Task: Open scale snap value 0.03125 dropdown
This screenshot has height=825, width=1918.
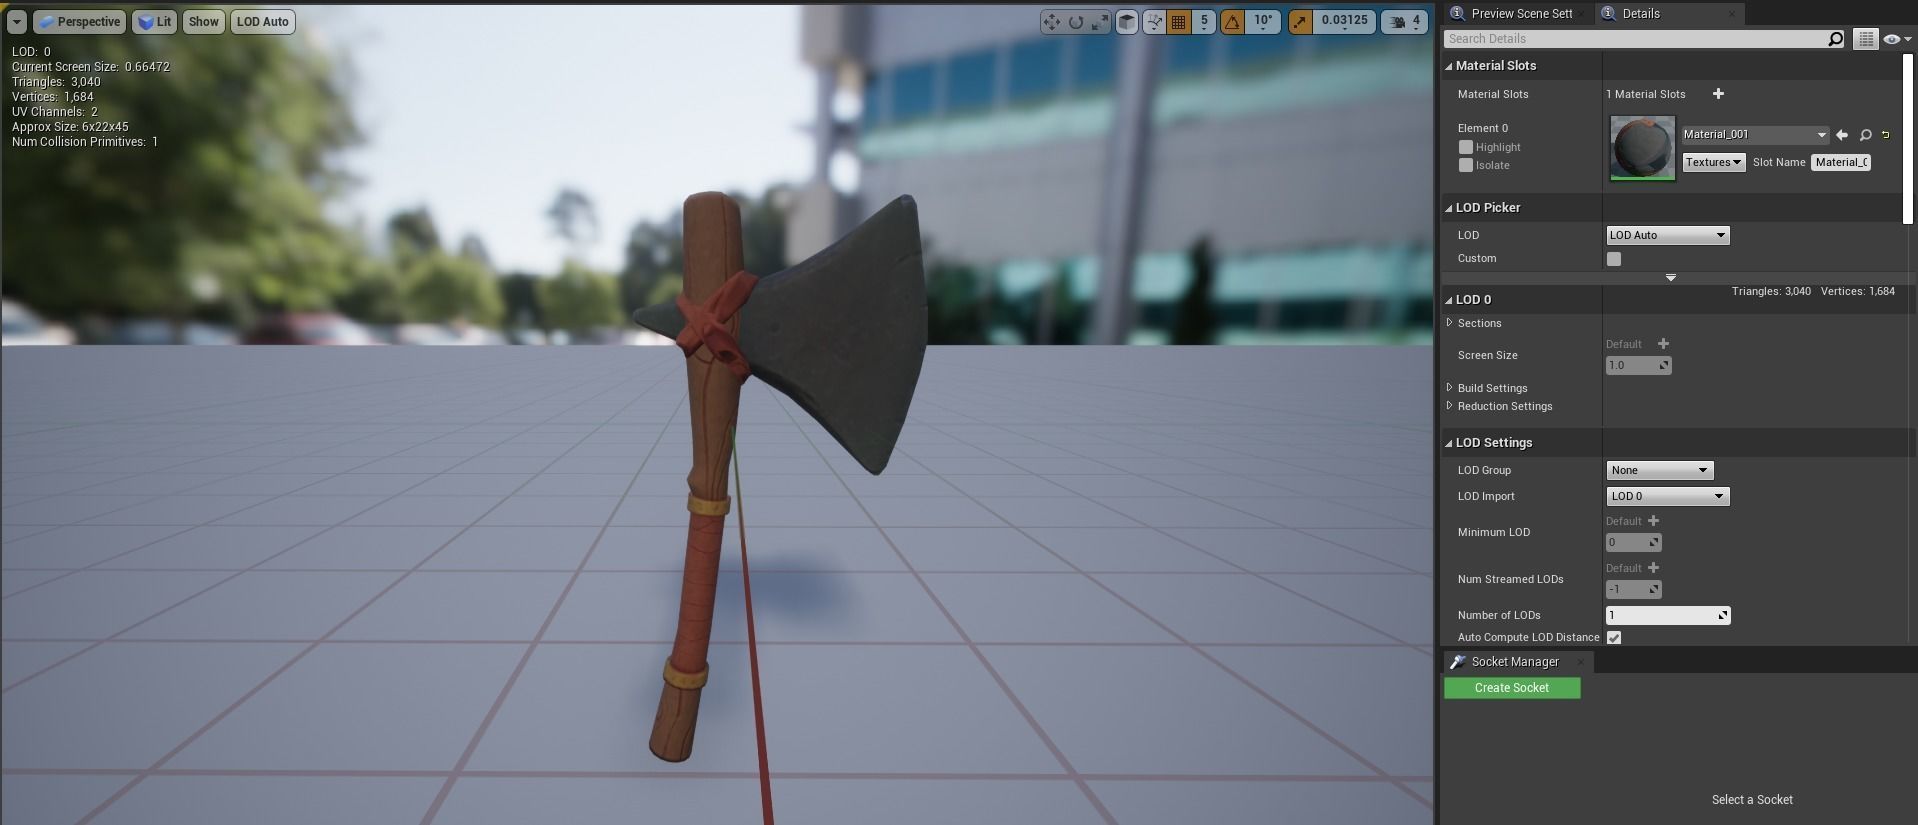Action: (1344, 22)
